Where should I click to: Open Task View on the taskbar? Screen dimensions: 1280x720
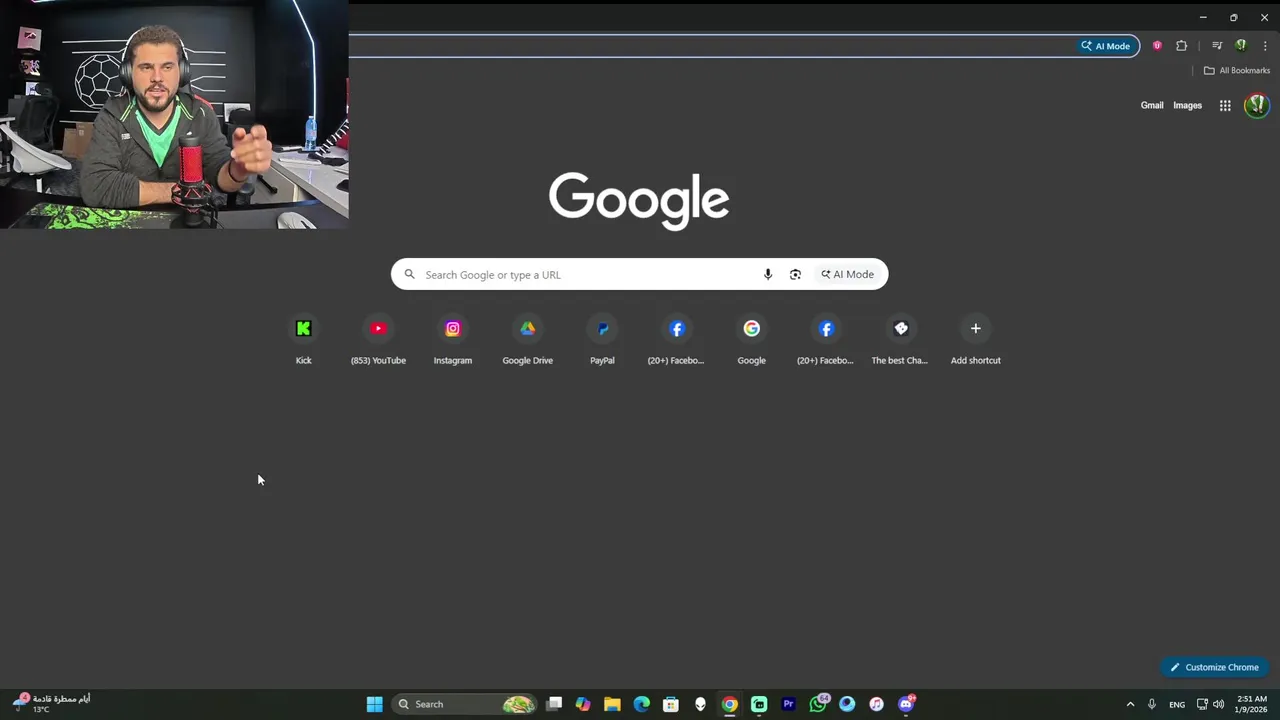point(554,704)
